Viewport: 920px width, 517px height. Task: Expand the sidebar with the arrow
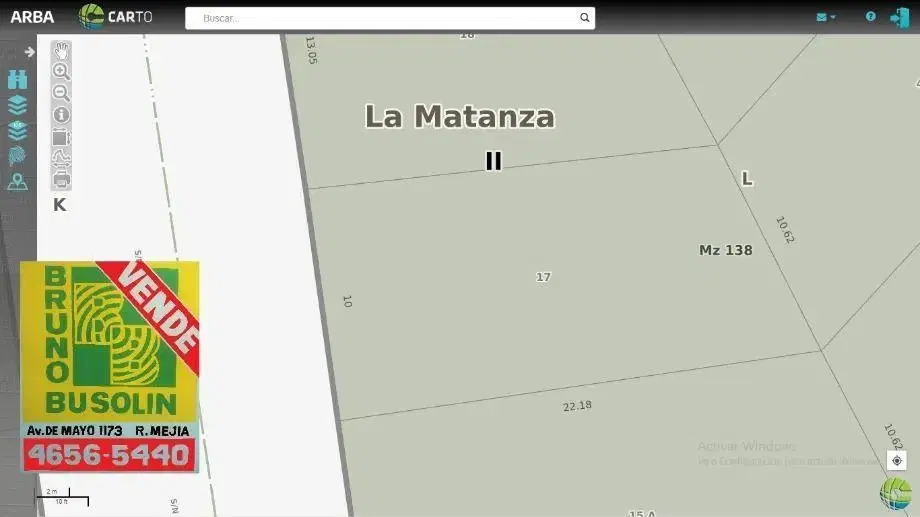click(x=29, y=52)
